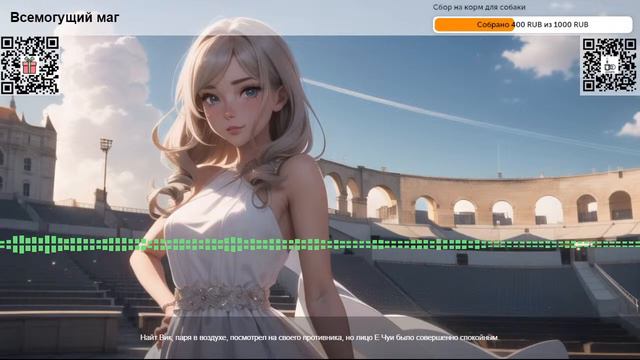
Task: Click the QR code with coffee cup
Action: pyautogui.click(x=609, y=65)
